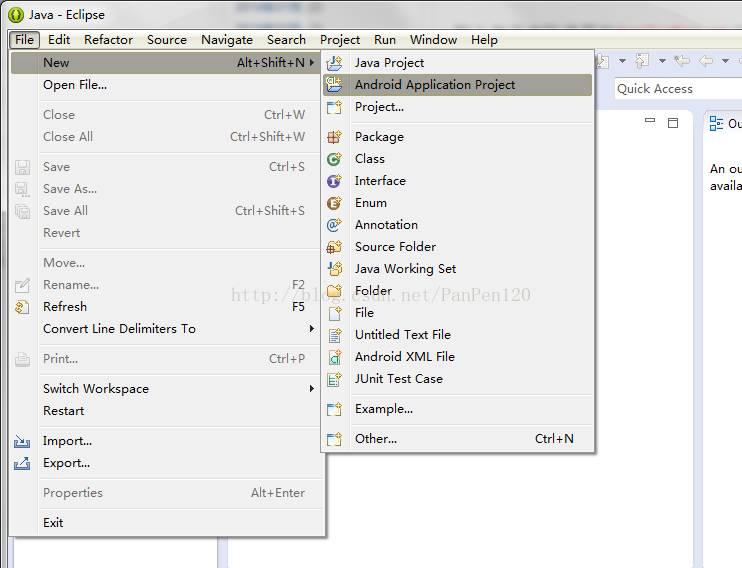Open the File menu
This screenshot has height=568, width=742.
point(24,40)
